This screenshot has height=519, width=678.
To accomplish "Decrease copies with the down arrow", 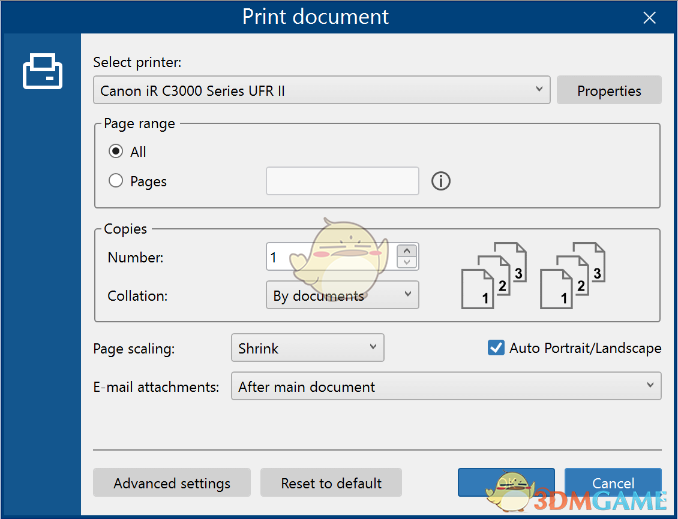I will (x=407, y=263).
